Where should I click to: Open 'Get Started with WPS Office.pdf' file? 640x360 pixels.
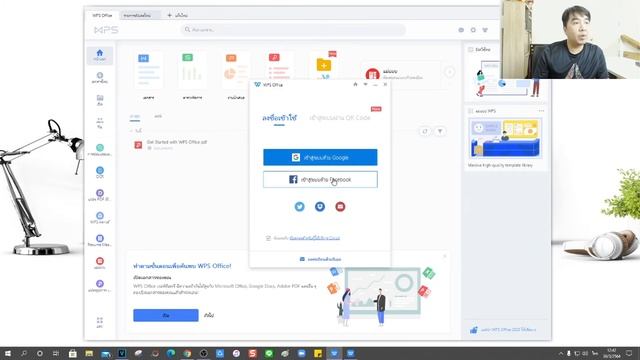(177, 142)
